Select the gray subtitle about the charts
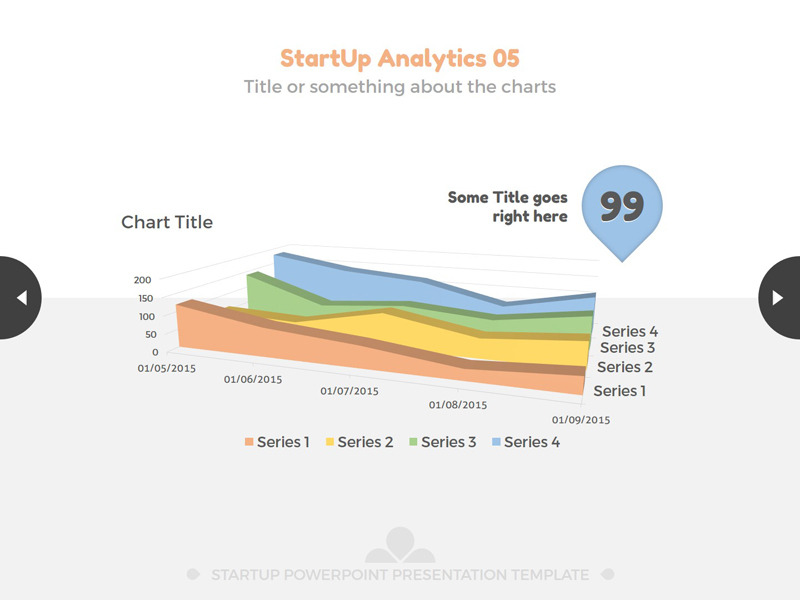 400,87
